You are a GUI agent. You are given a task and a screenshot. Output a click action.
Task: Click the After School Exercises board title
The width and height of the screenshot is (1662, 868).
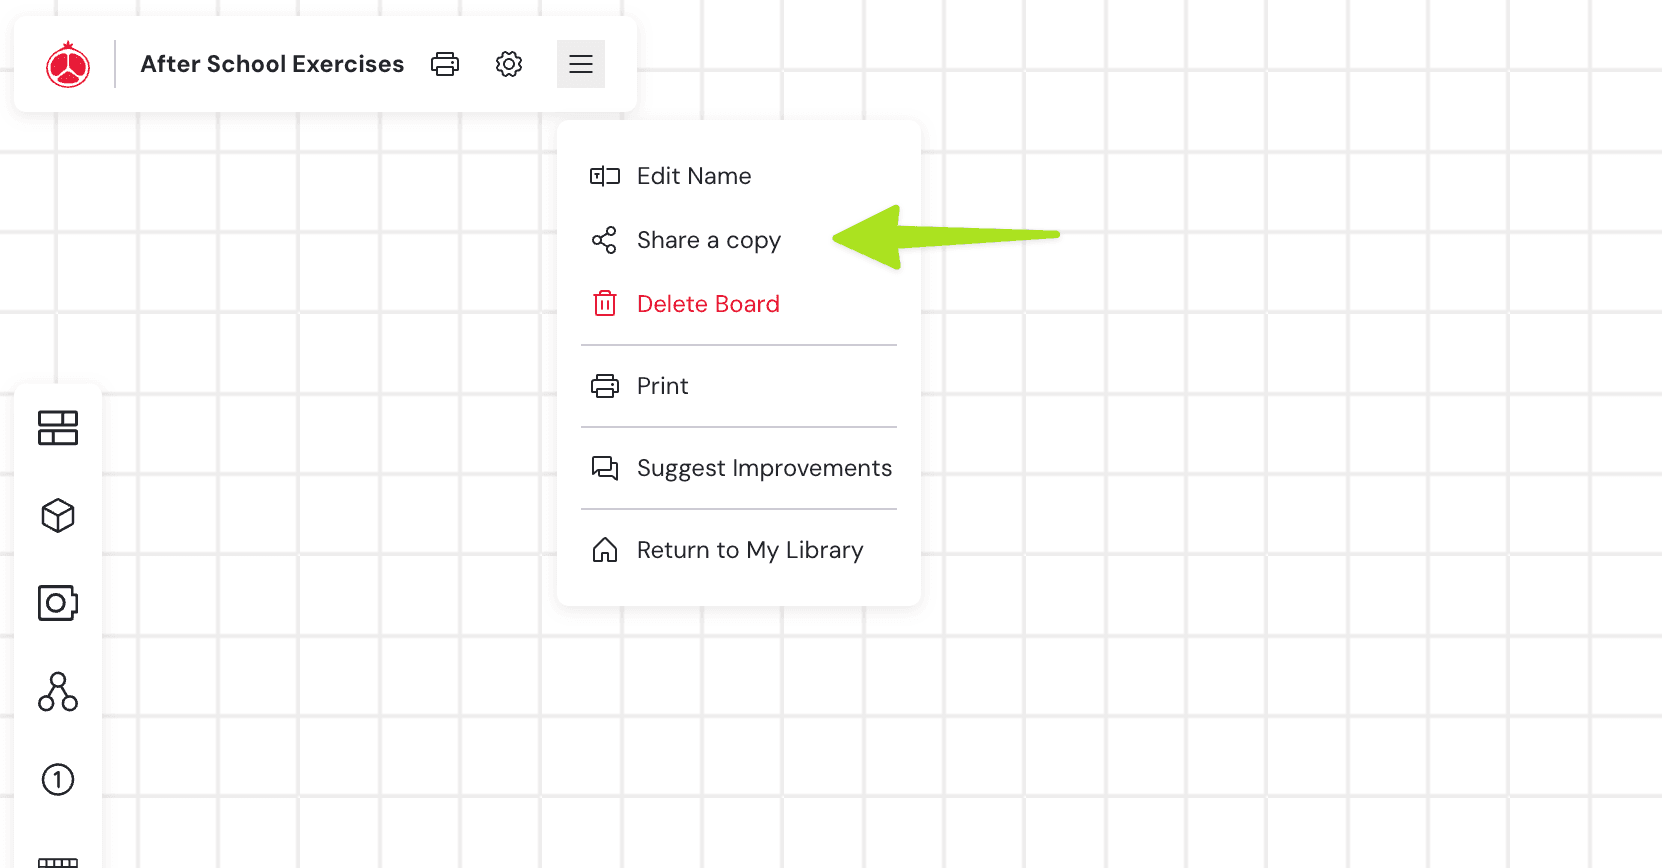272,65
